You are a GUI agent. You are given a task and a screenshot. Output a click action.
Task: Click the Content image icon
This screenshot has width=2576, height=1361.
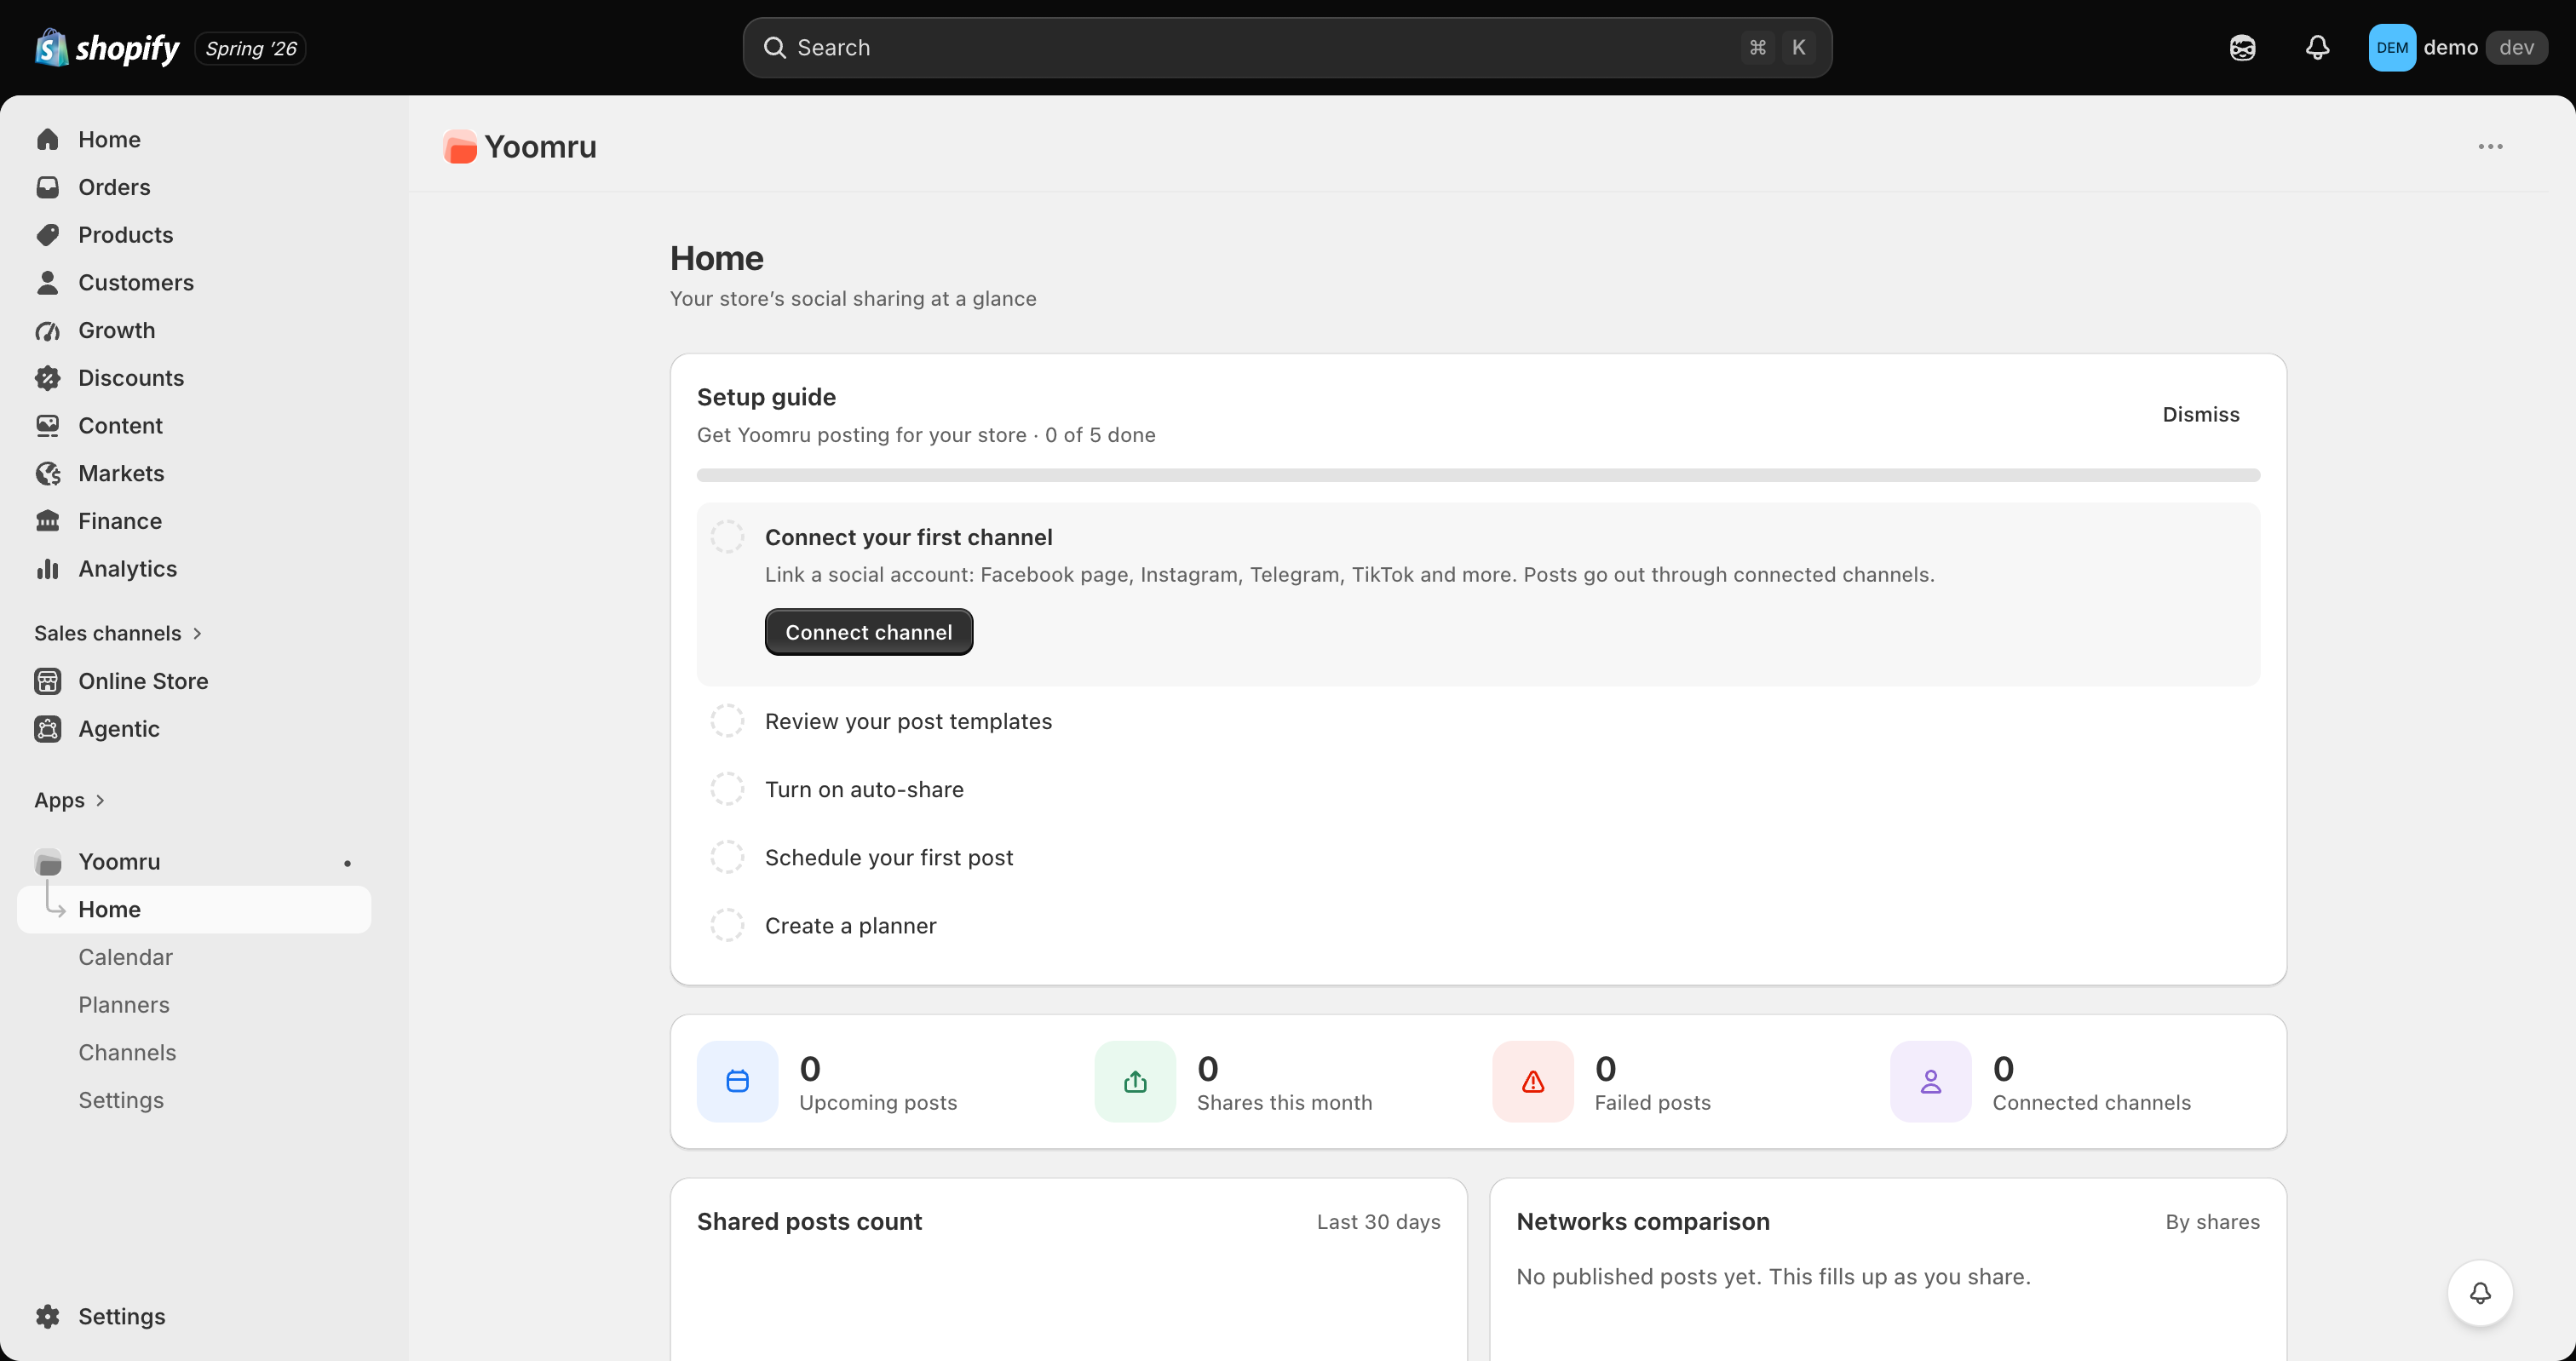pyautogui.click(x=47, y=426)
